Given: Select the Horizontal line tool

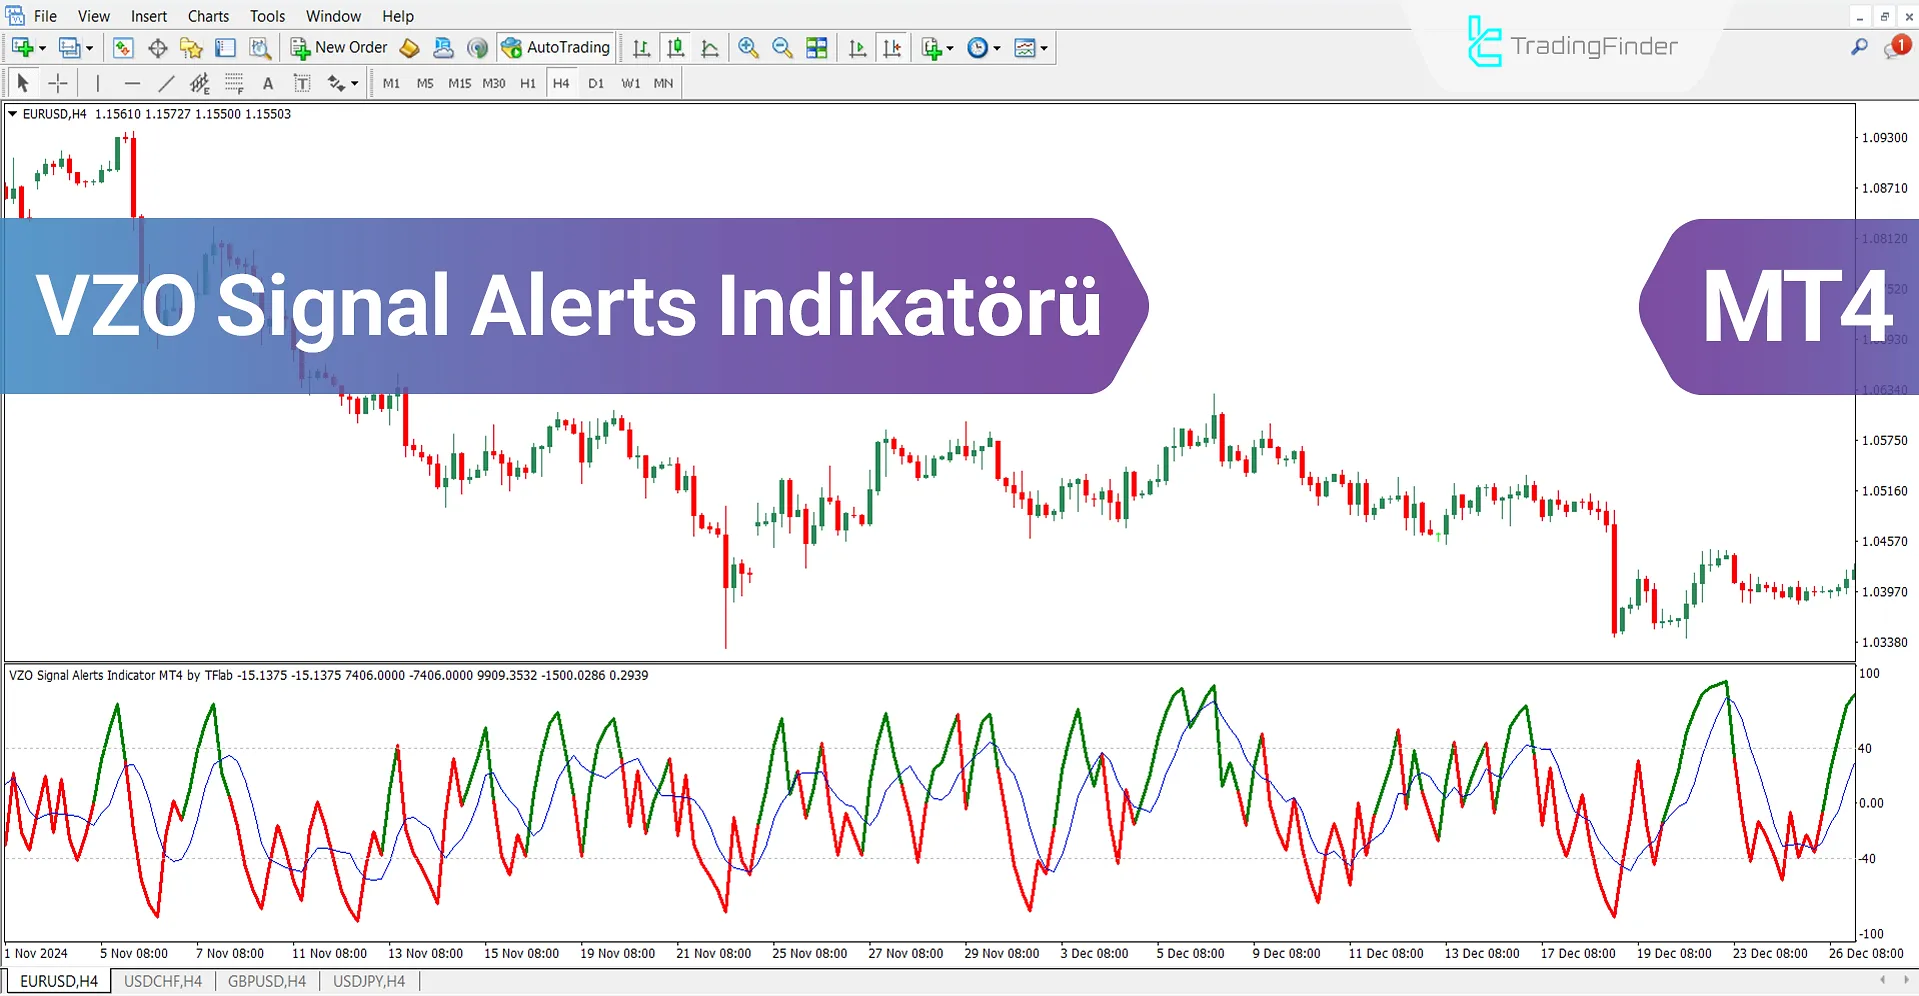Looking at the screenshot, I should 132,83.
